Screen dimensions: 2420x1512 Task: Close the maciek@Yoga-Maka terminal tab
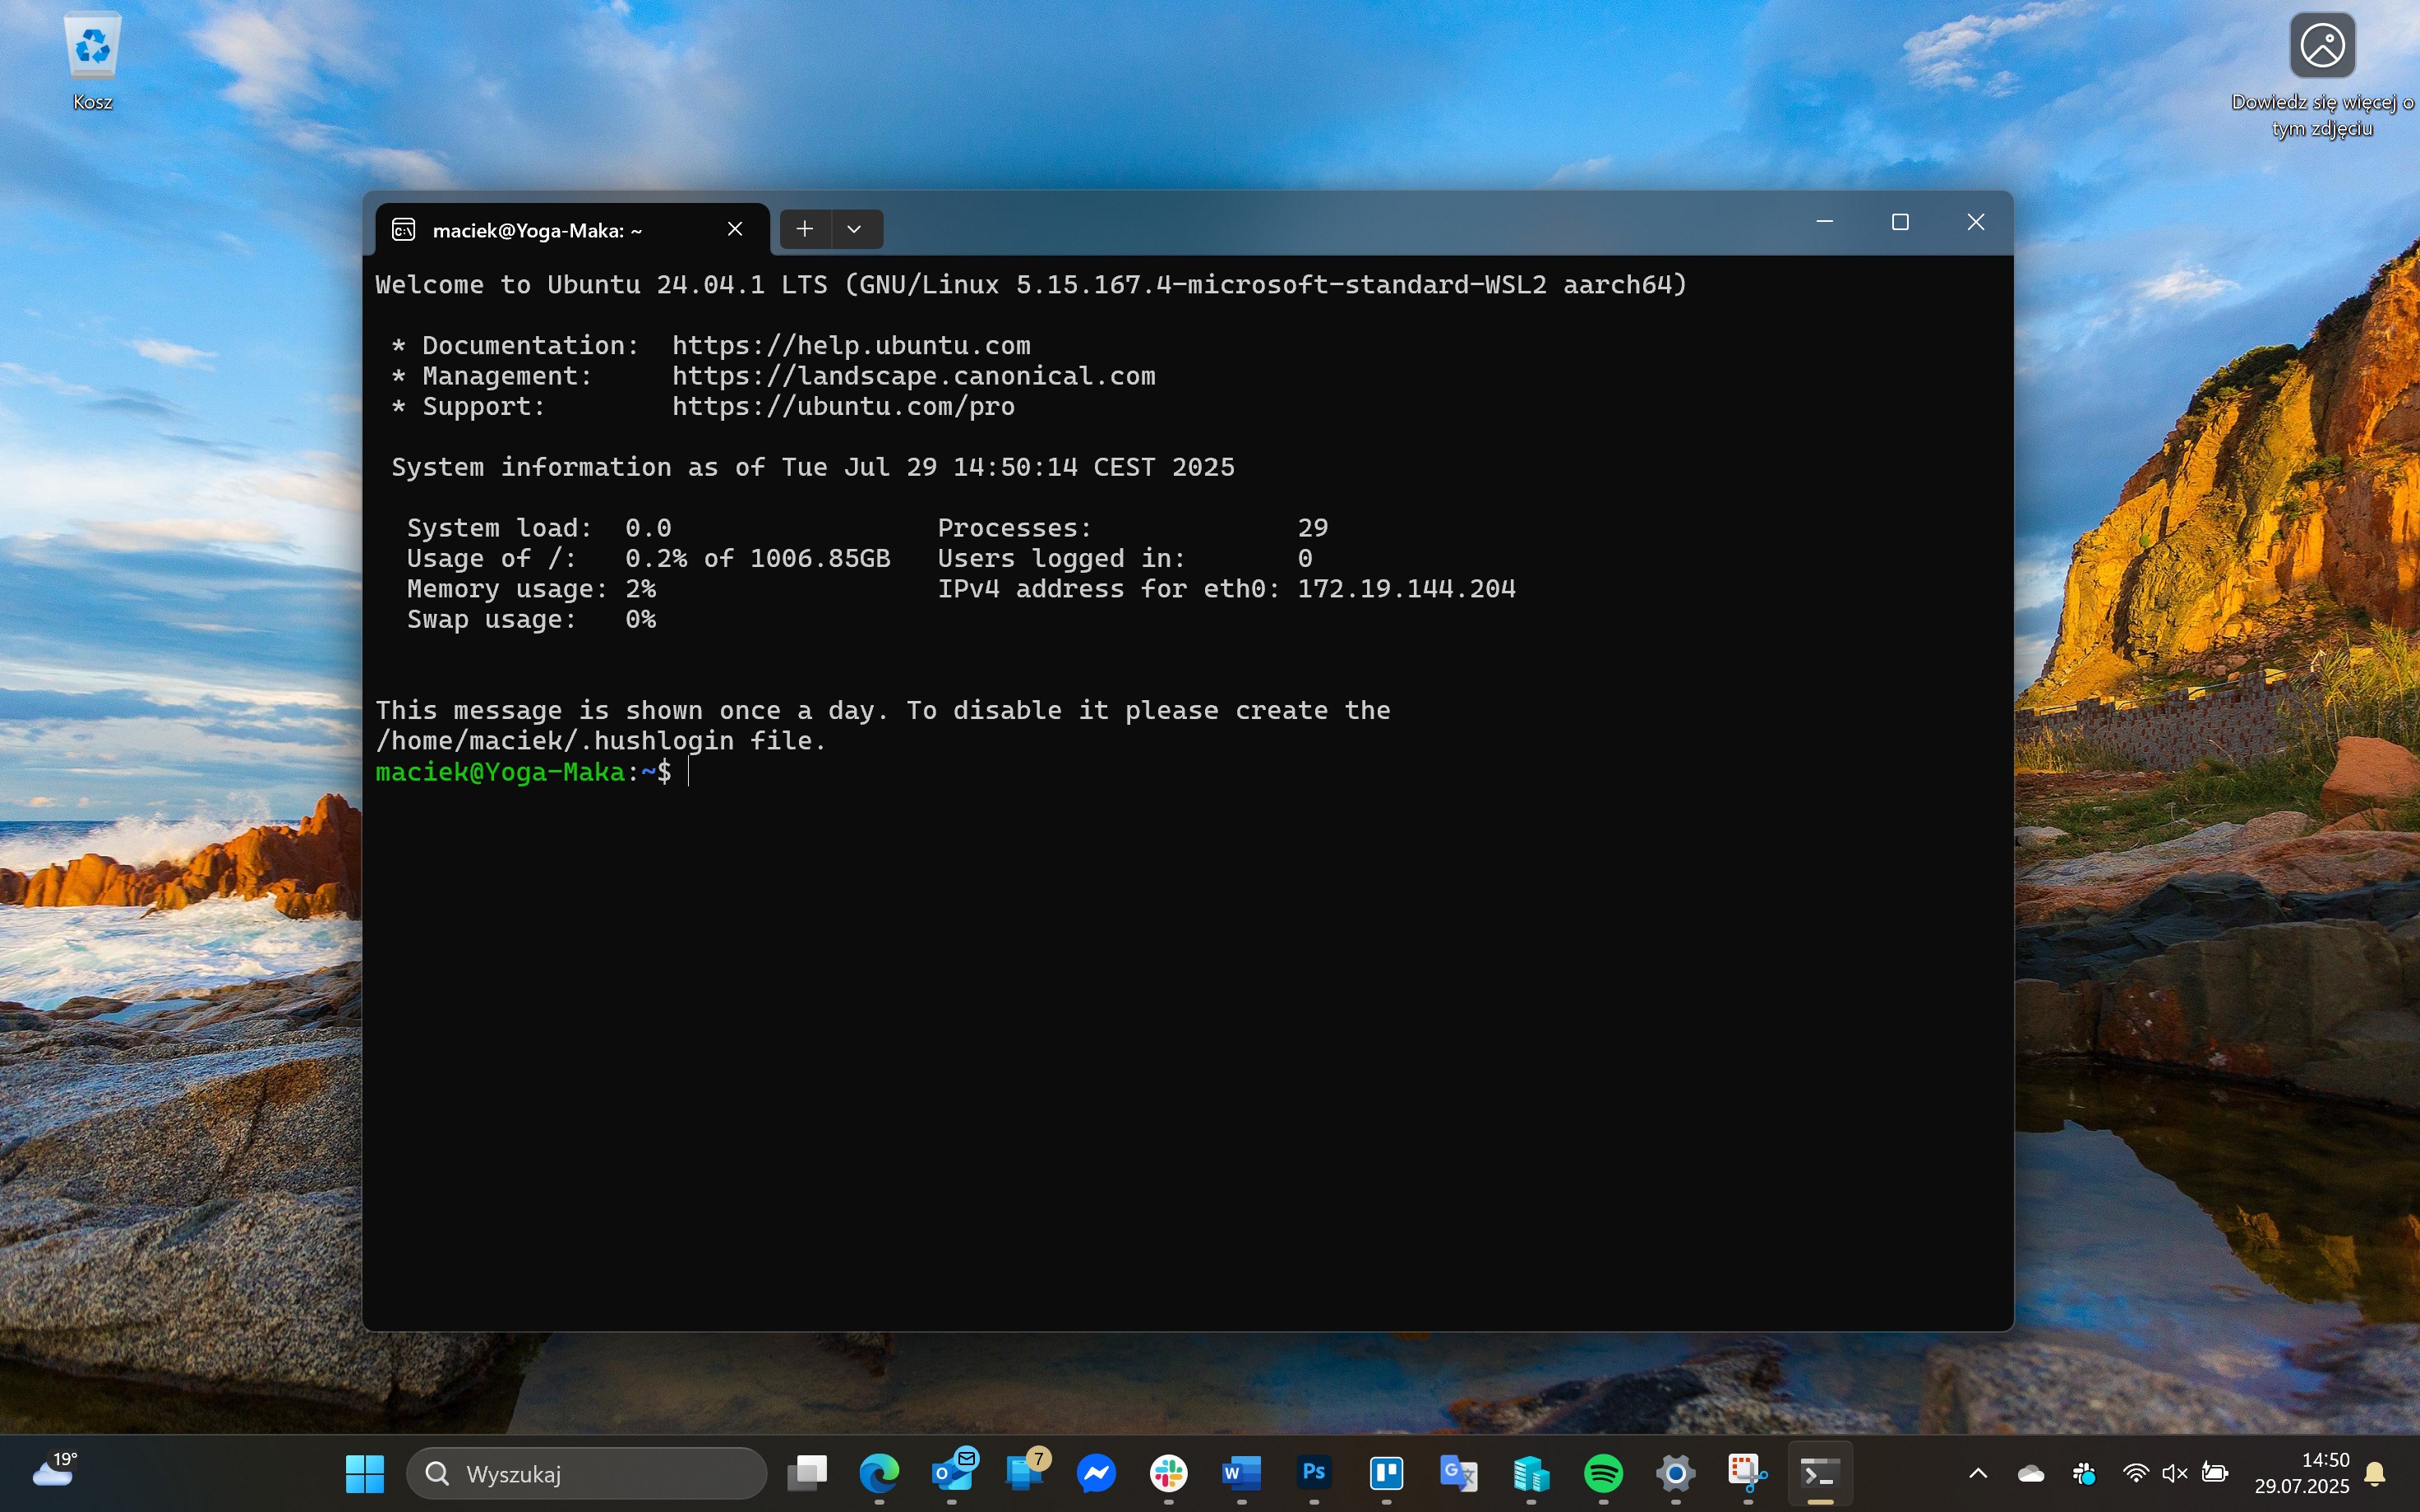tap(735, 229)
